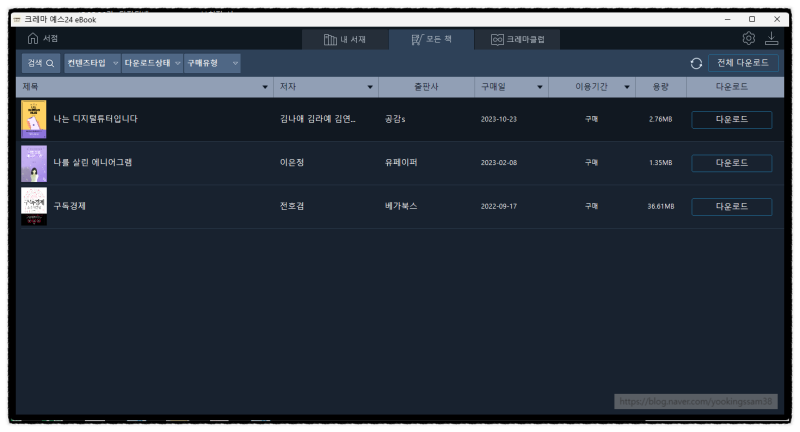Open the settings gear icon
The width and height of the screenshot is (800, 432).
748,38
